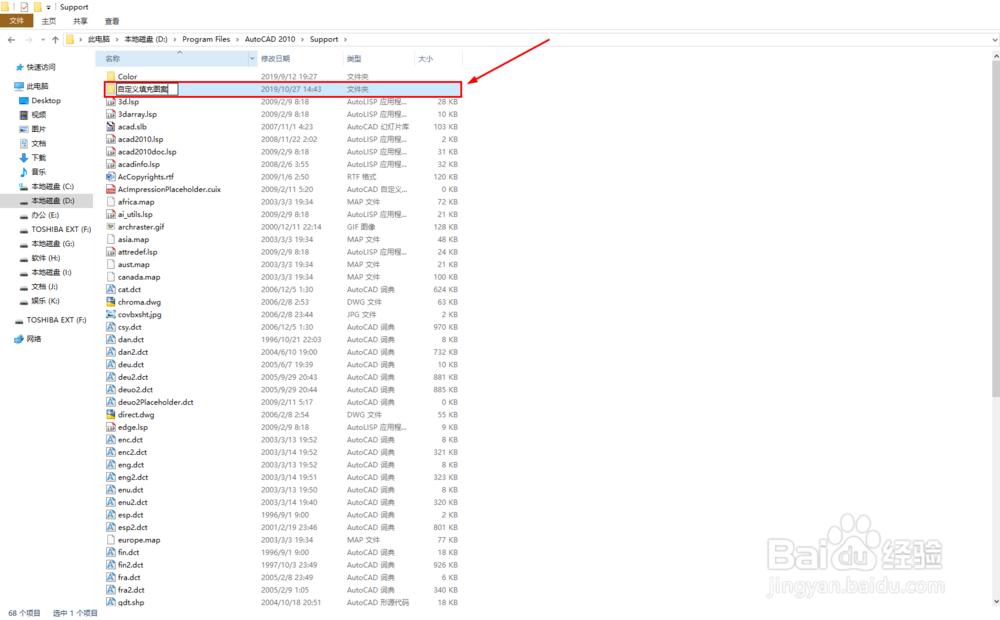1000x620 pixels.
Task: Select 办公 (E:) drive
Action: coord(45,215)
